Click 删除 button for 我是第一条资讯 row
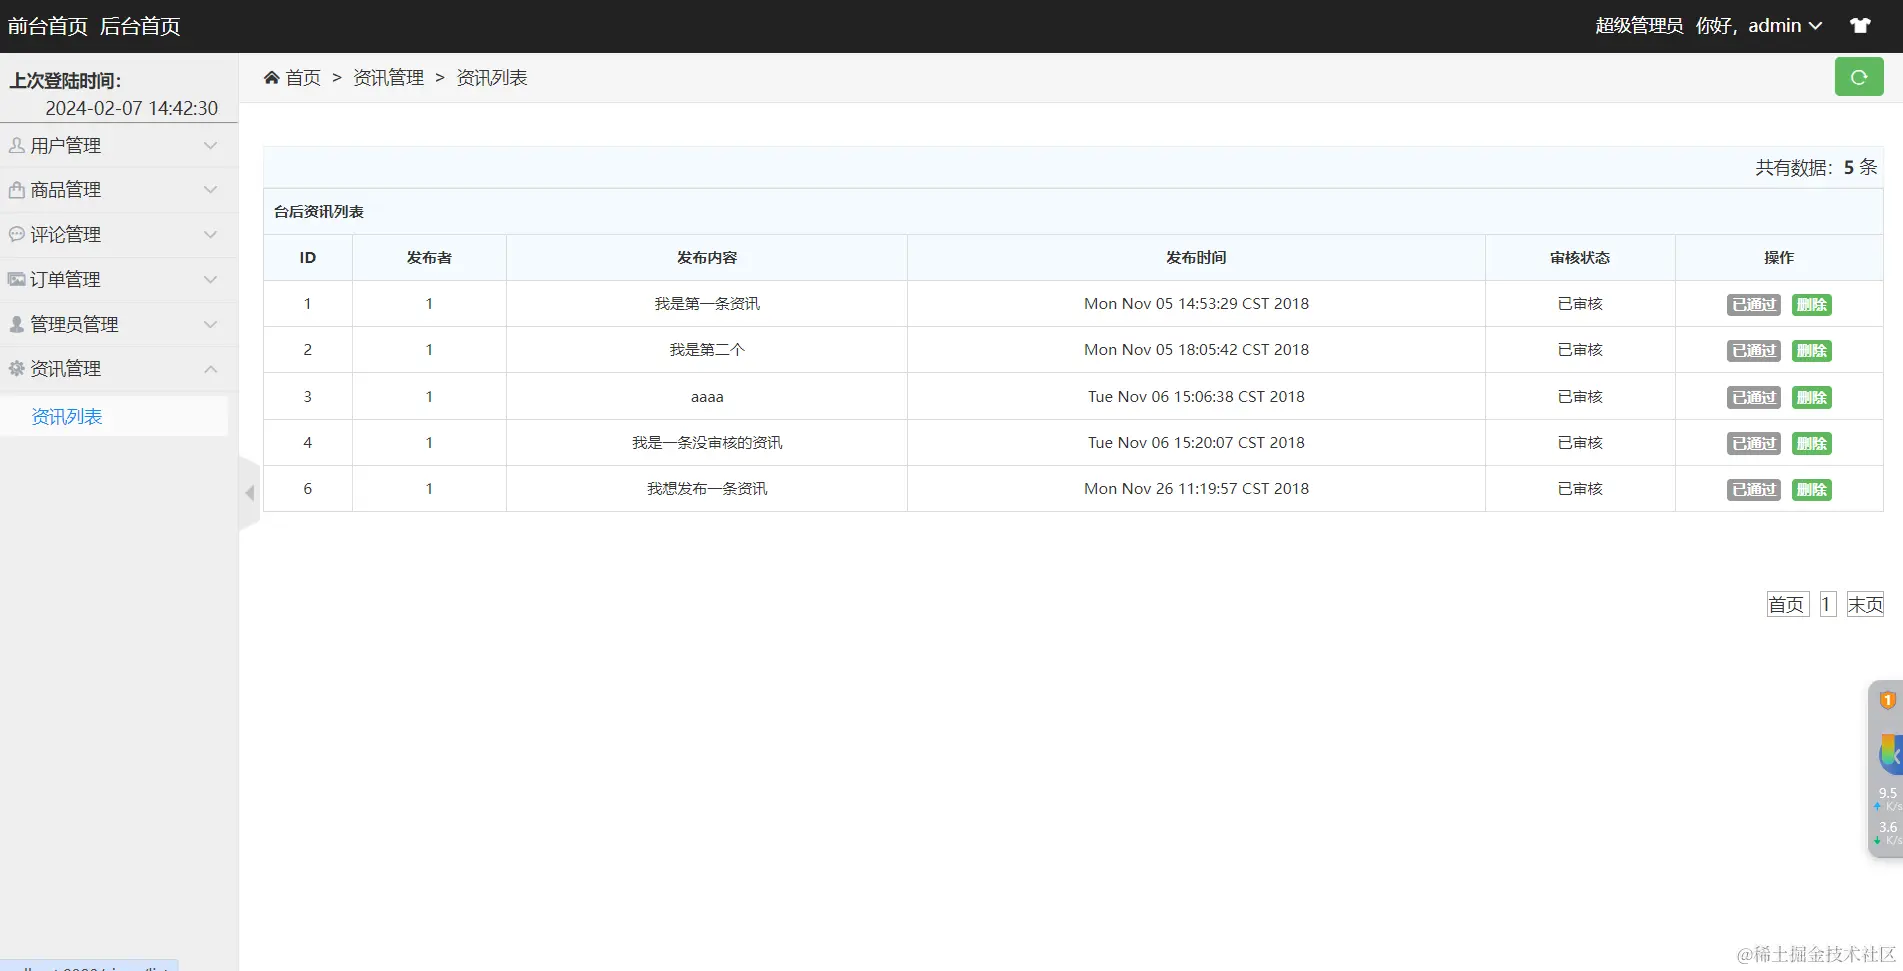1903x971 pixels. click(1811, 304)
